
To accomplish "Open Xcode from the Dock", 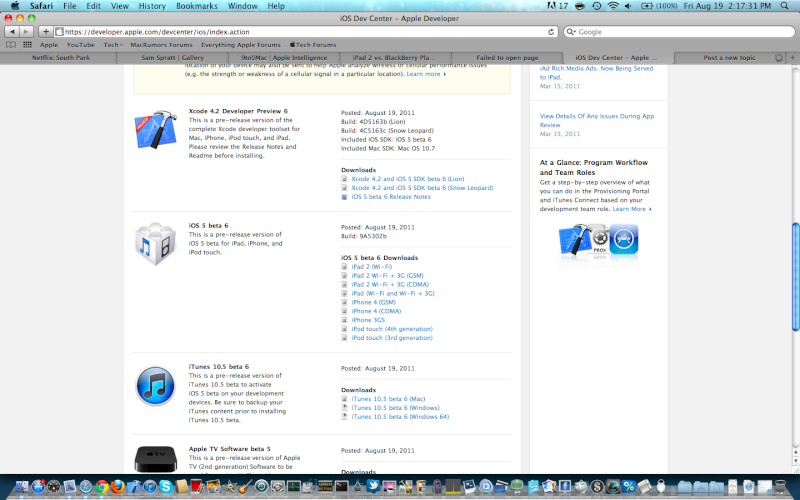I will click(x=134, y=487).
